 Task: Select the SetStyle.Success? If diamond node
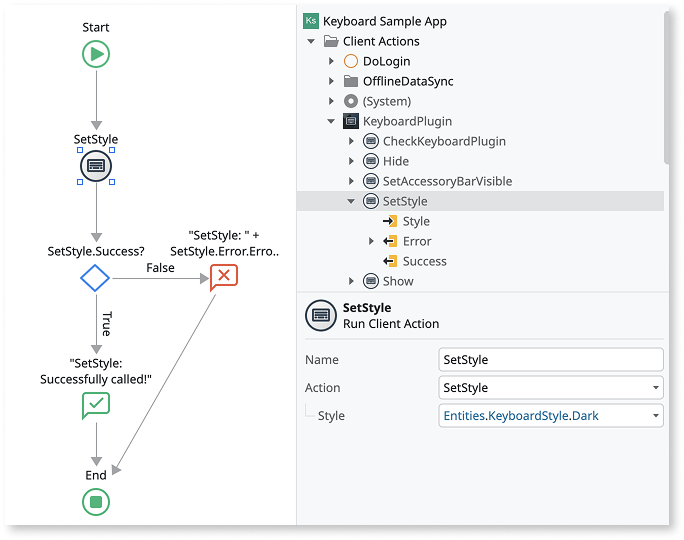tap(95, 278)
